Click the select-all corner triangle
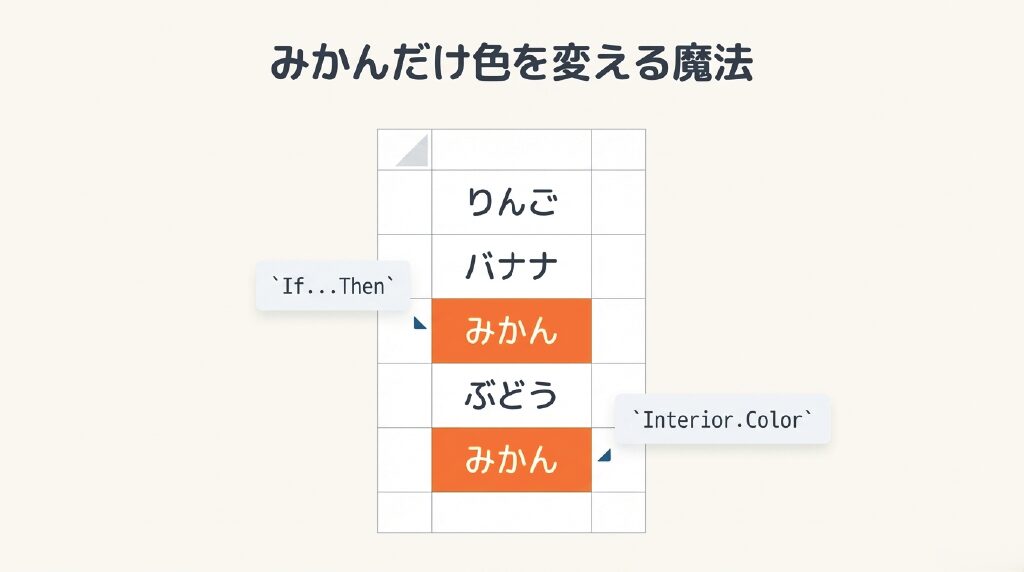This screenshot has height=572, width=1024. pyautogui.click(x=412, y=150)
